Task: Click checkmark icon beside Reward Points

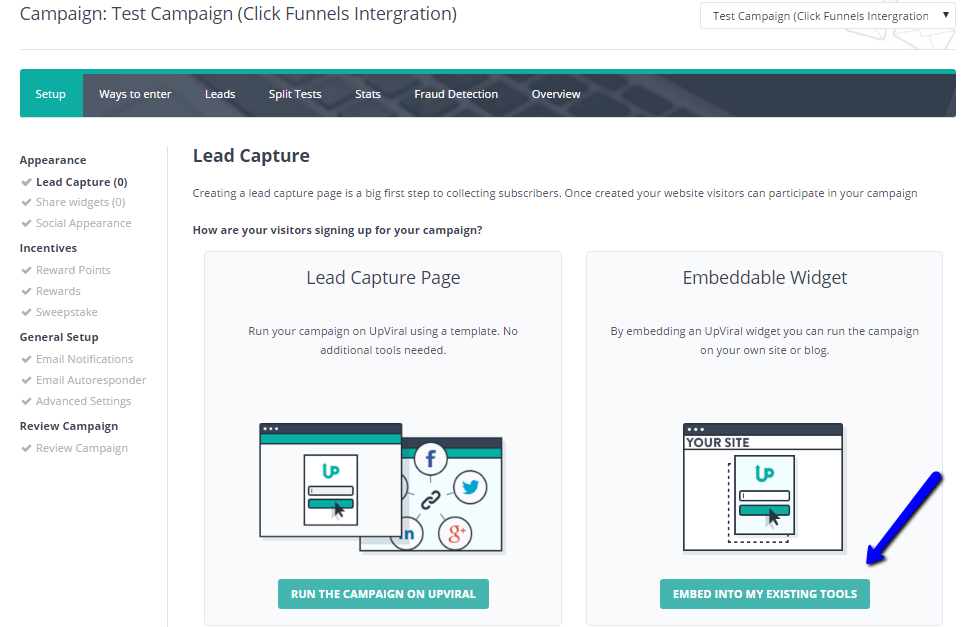Action: click(26, 270)
